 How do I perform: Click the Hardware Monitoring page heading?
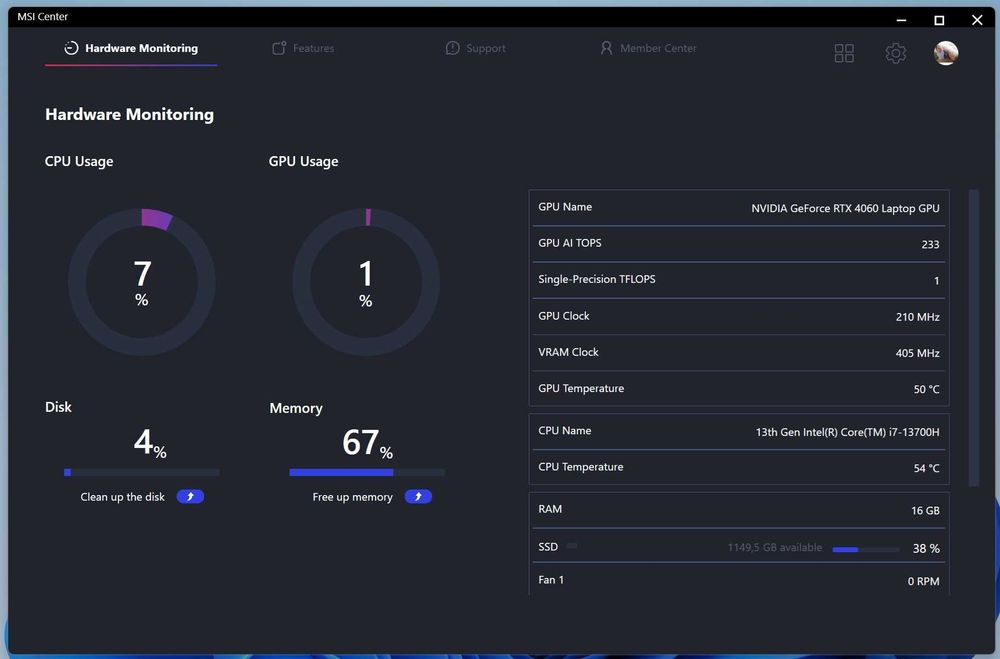coord(129,114)
